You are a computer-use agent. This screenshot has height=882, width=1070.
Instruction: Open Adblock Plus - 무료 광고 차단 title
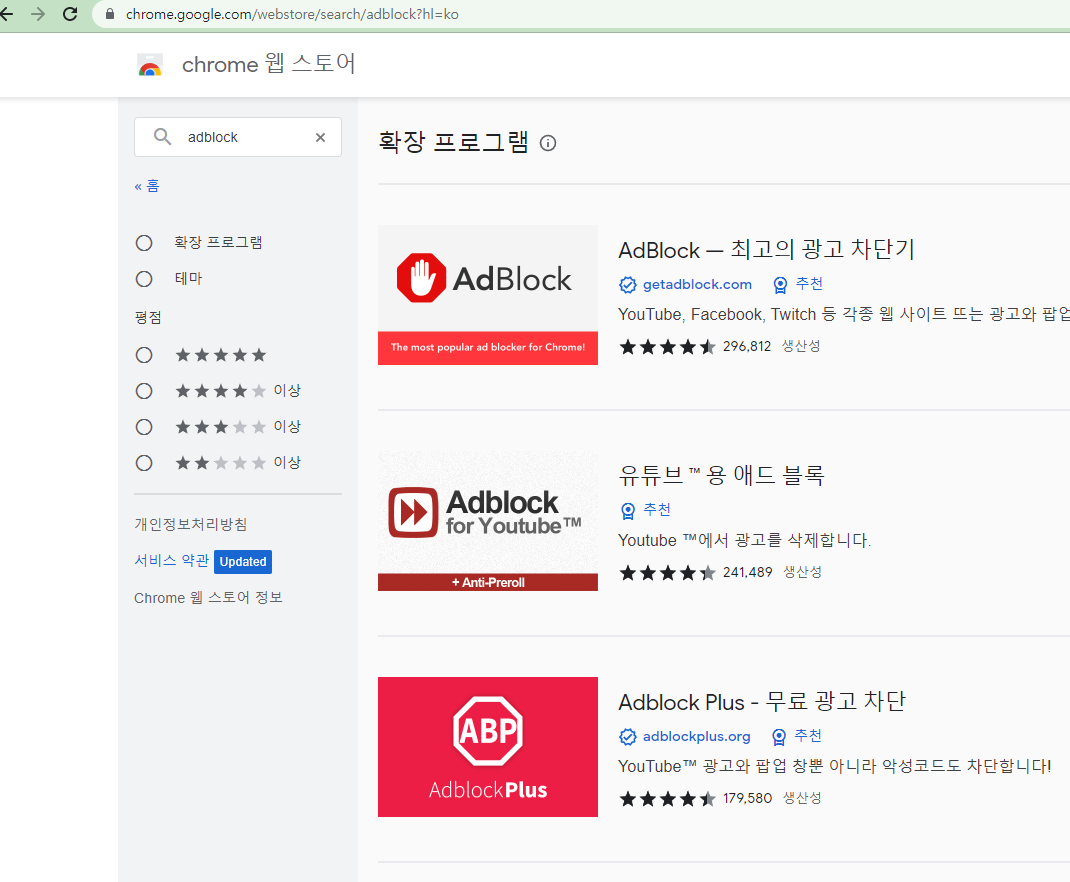pyautogui.click(x=762, y=701)
